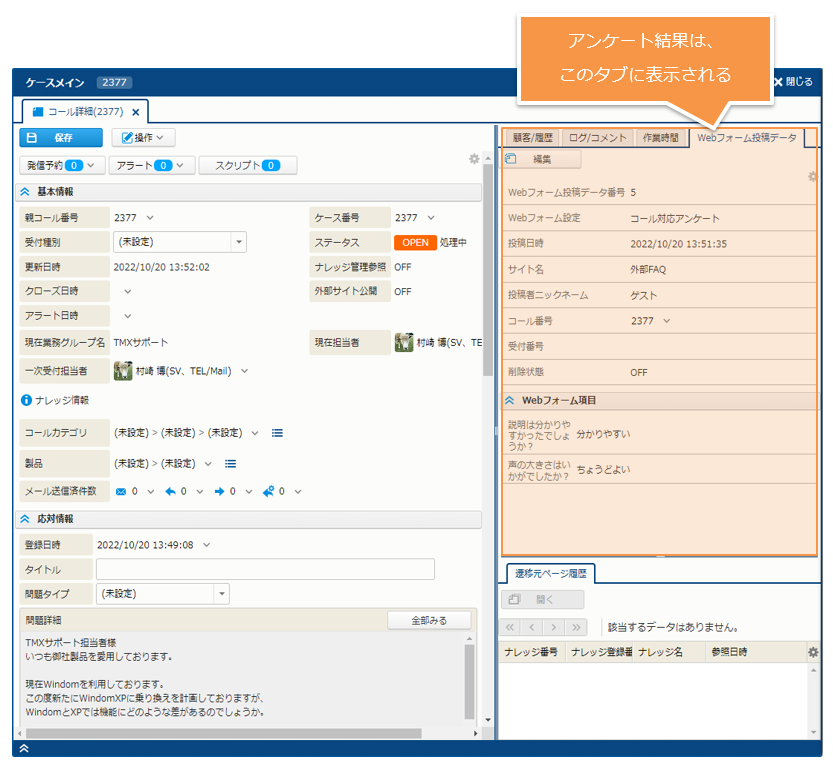Open the 受付種別 dropdown
The image size is (833, 766).
coord(238,241)
